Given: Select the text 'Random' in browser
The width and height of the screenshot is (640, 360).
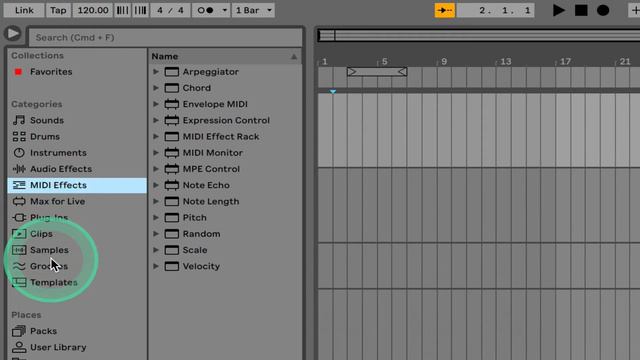Looking at the screenshot, I should [201, 234].
